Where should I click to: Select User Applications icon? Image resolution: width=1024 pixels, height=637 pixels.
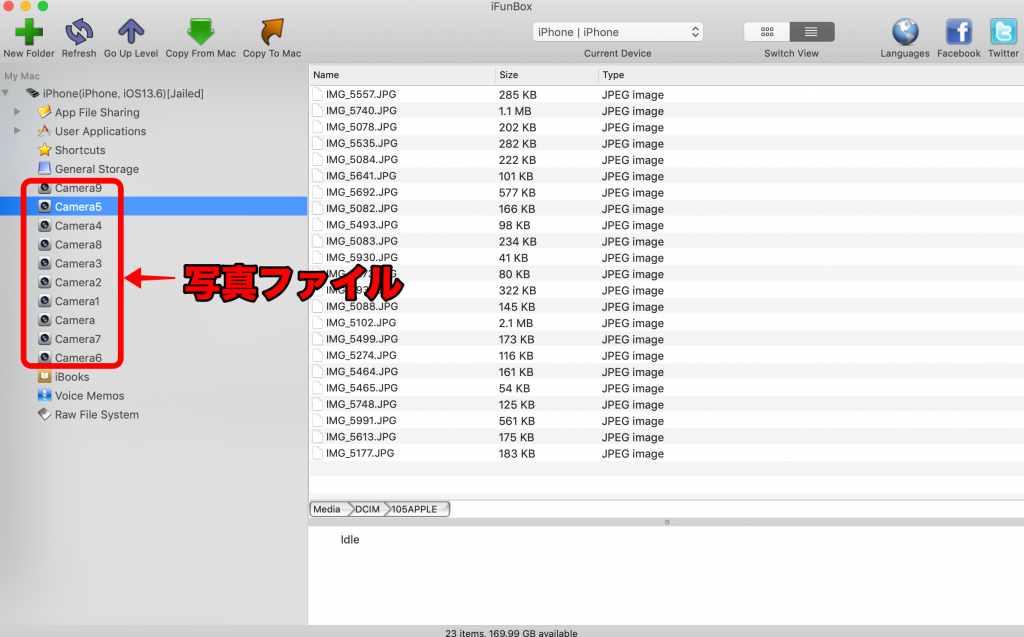(x=44, y=131)
